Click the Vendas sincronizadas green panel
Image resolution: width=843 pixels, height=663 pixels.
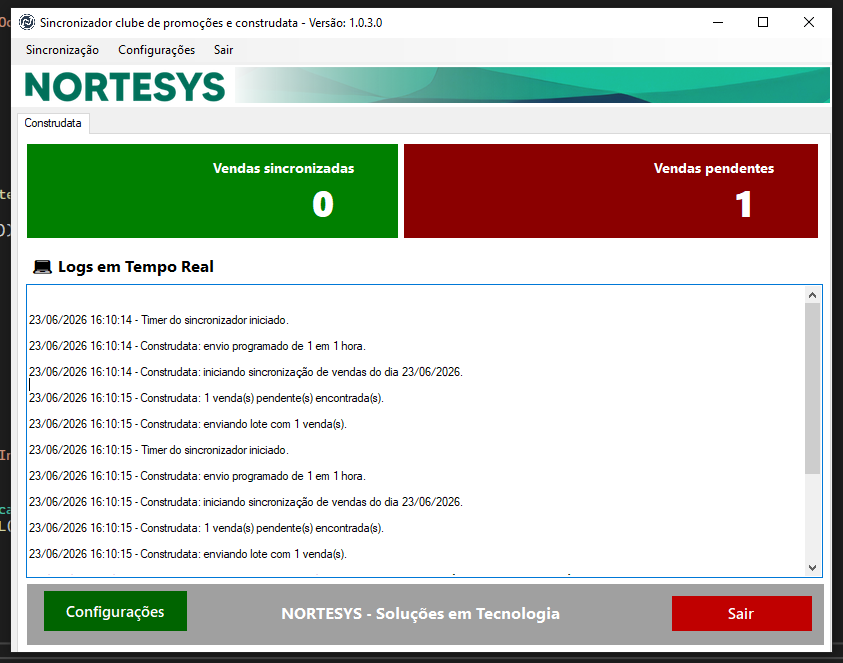click(212, 191)
